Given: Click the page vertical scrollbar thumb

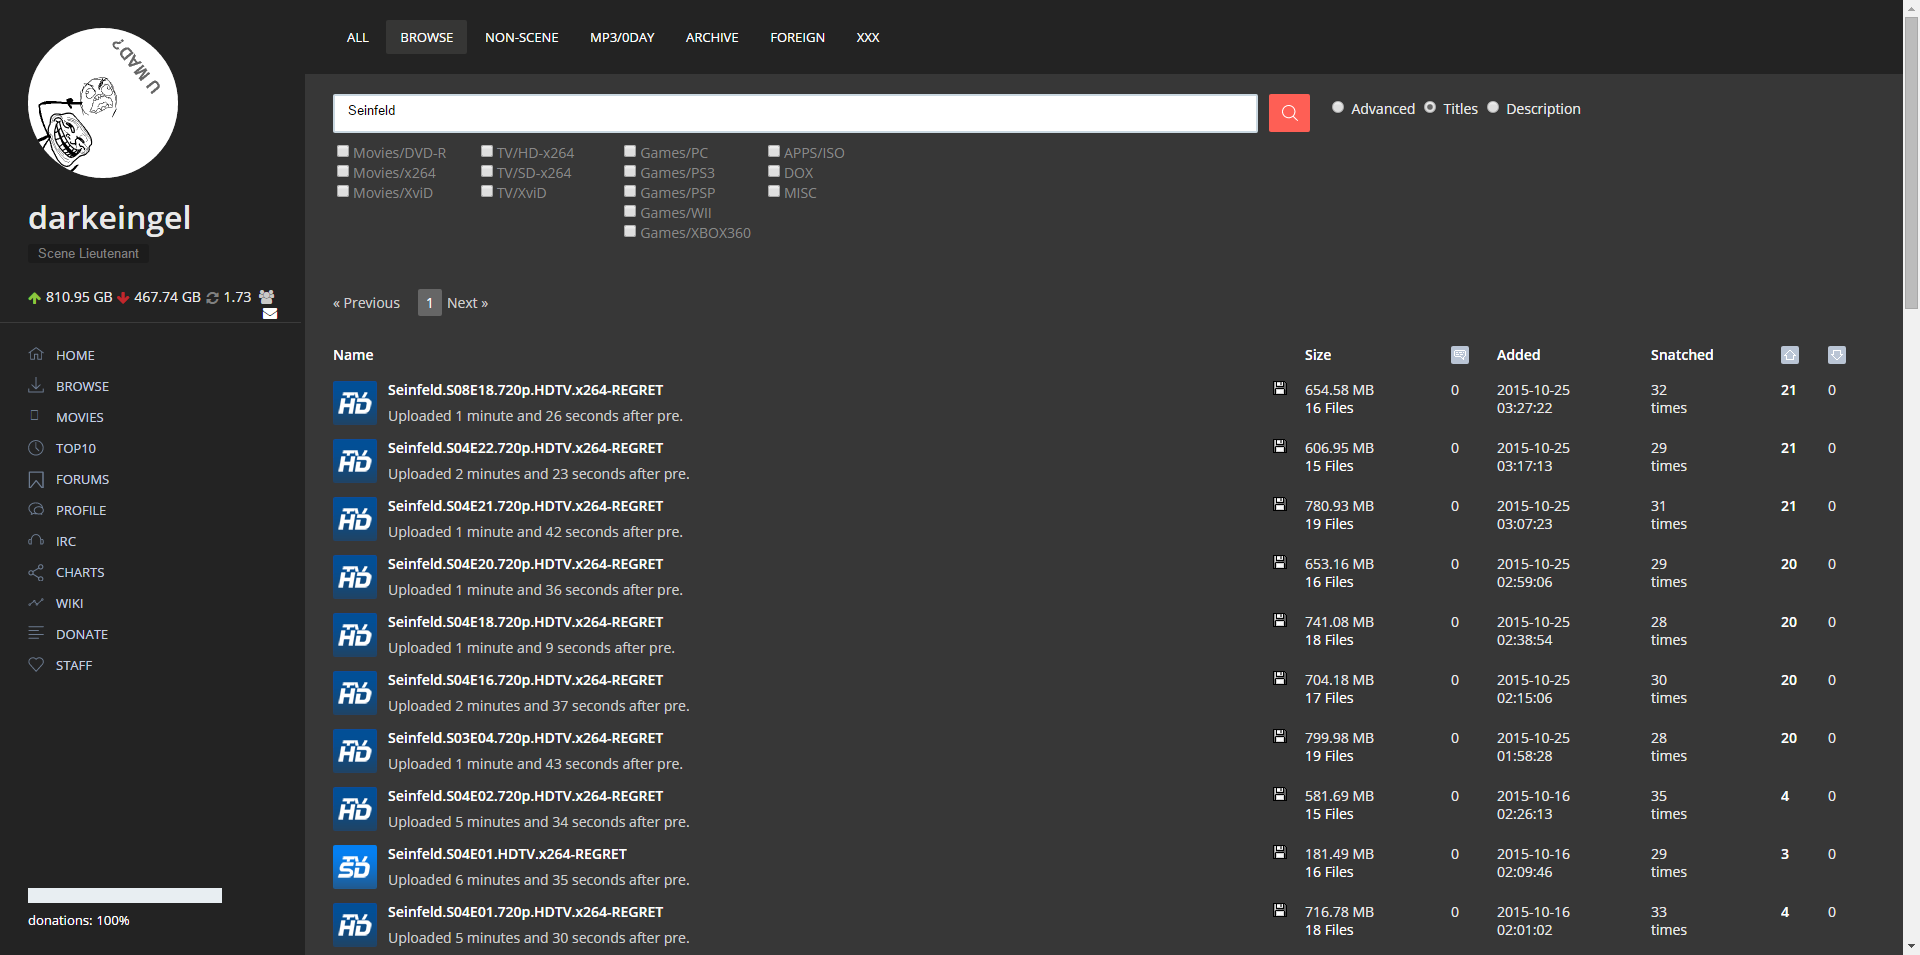Looking at the screenshot, I should coord(1911,165).
